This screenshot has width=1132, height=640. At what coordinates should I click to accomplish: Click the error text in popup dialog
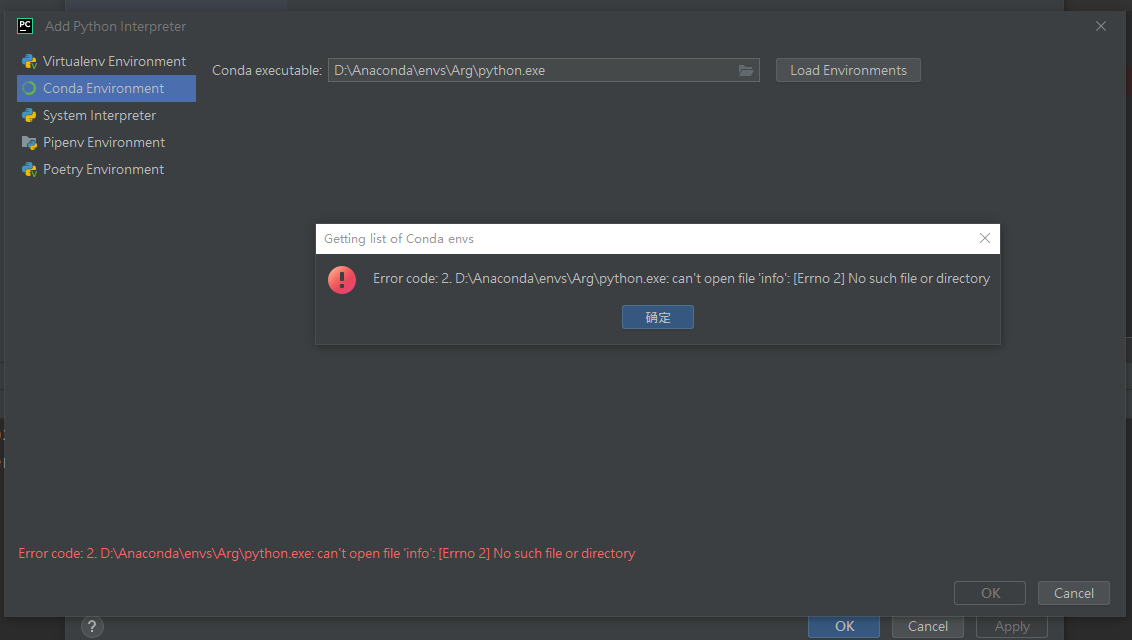(681, 279)
